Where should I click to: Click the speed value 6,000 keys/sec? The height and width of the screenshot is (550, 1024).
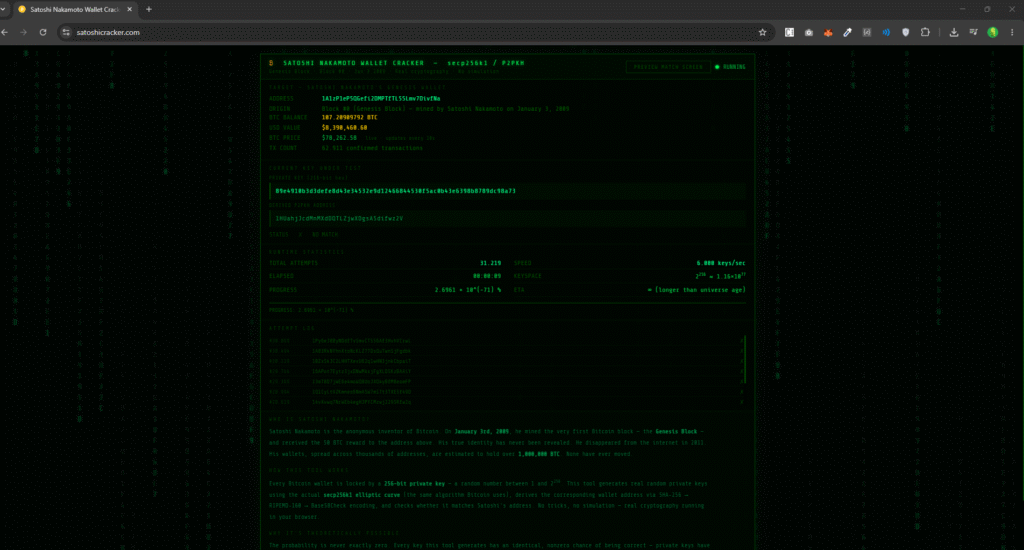click(721, 263)
